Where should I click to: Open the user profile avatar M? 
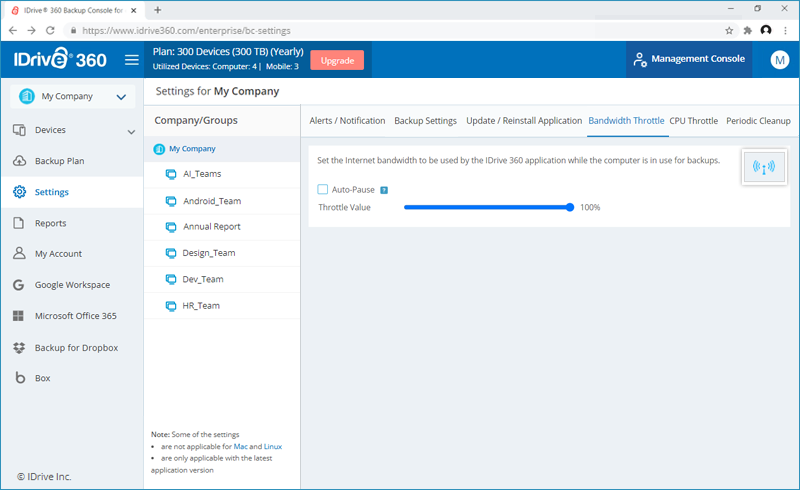[x=779, y=60]
